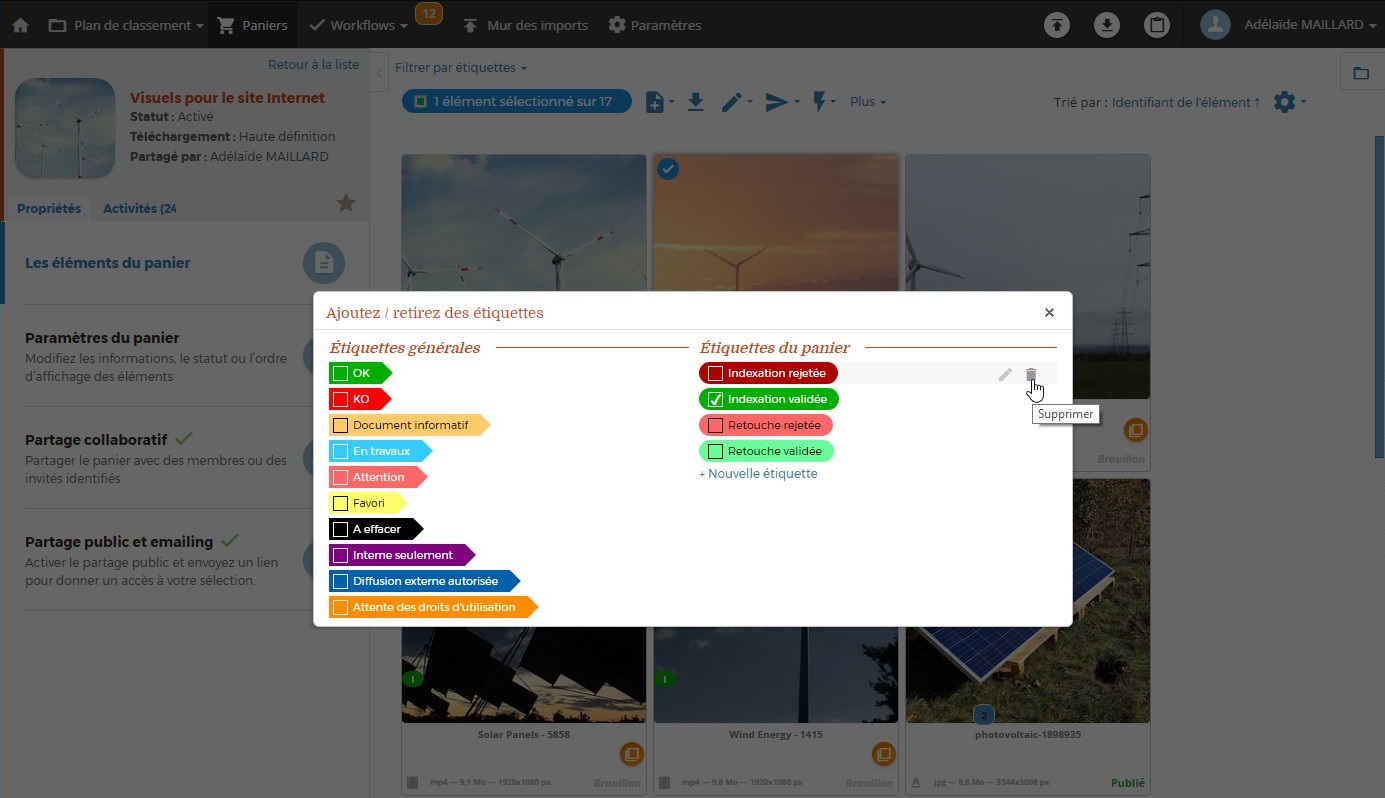The image size is (1385, 798).
Task: Click the trash icon for Indexation rejetée
Action: [1031, 374]
